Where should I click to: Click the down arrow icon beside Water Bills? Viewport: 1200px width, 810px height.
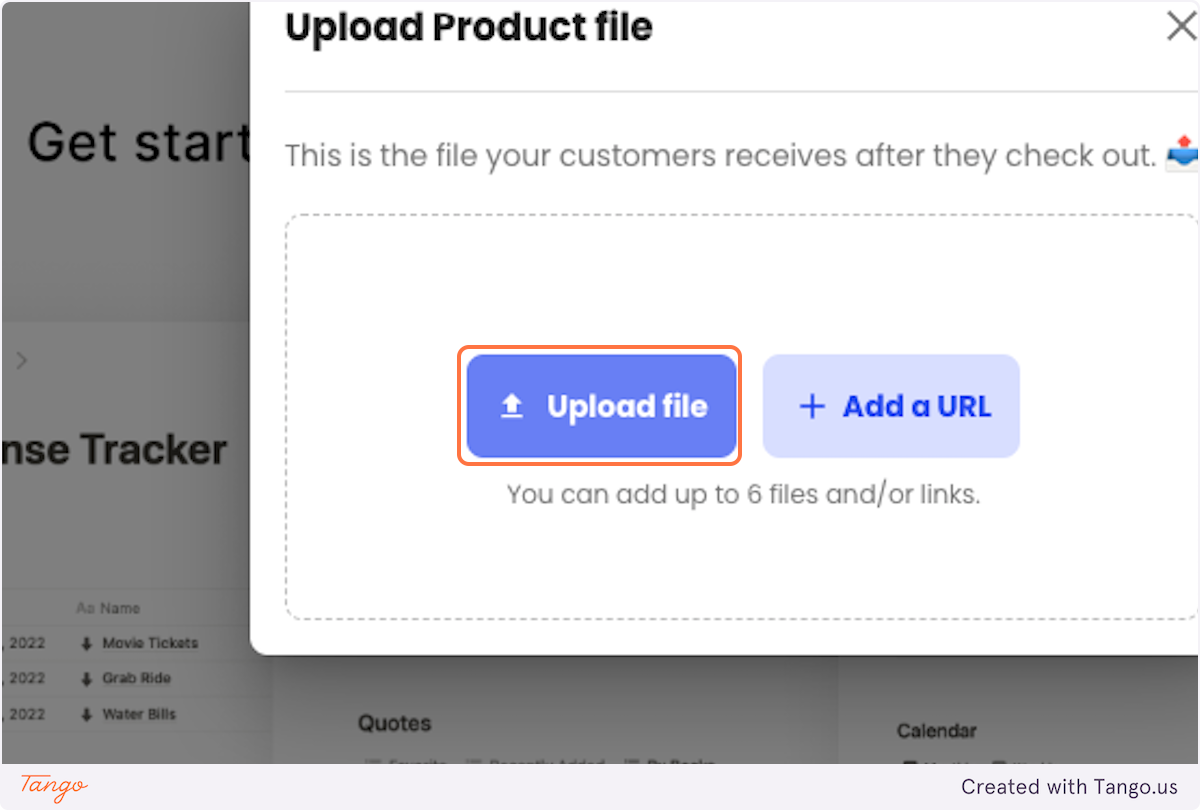(87, 715)
